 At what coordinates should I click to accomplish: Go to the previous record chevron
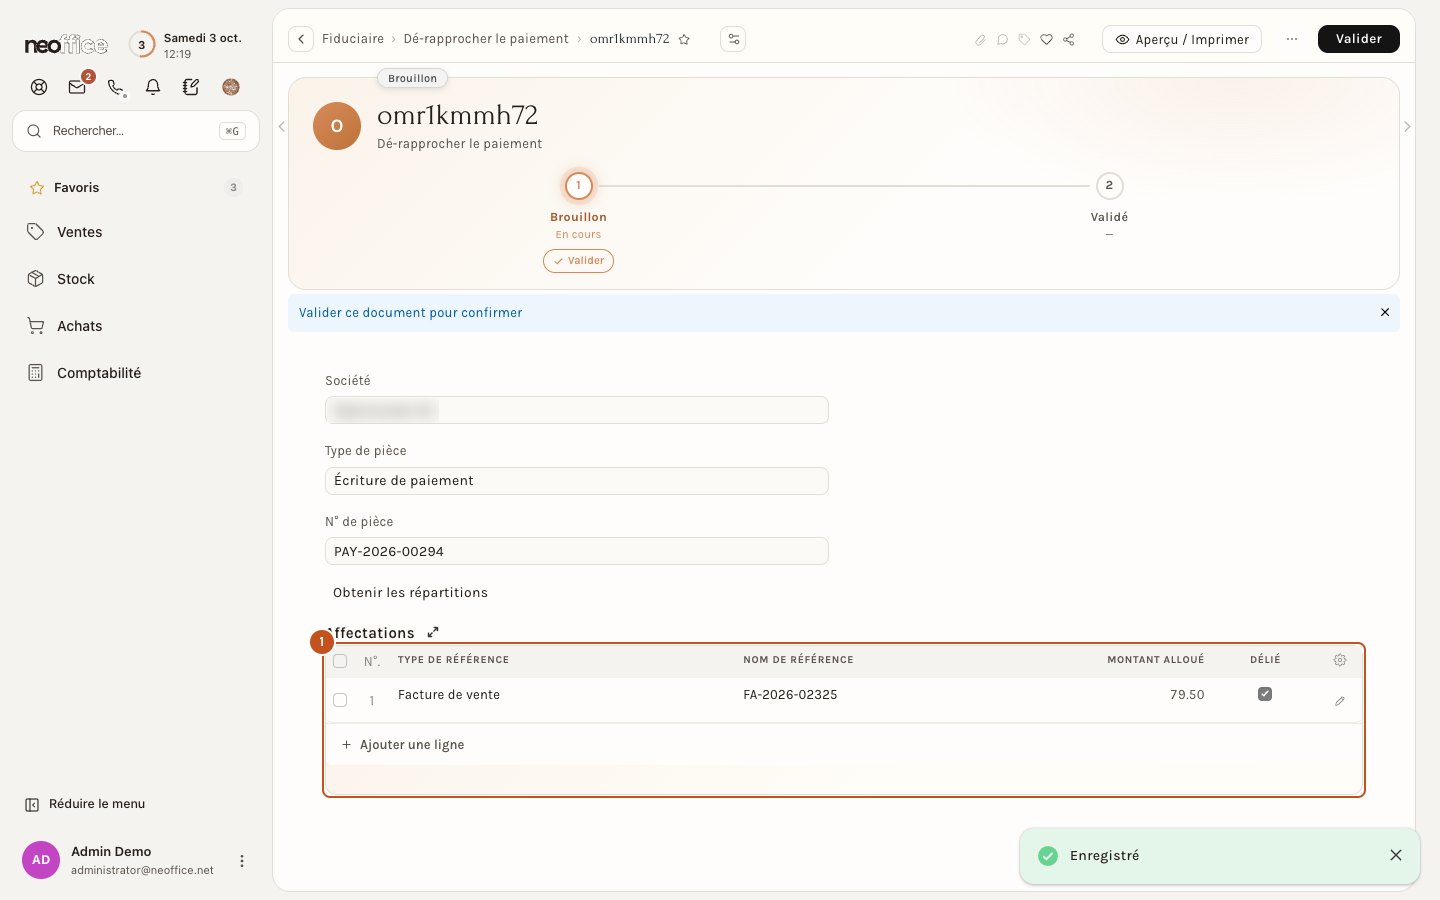pos(282,127)
